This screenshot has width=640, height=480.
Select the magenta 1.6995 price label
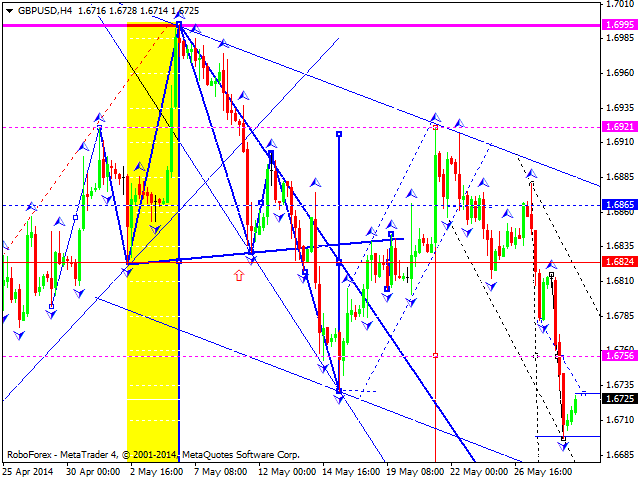(620, 25)
